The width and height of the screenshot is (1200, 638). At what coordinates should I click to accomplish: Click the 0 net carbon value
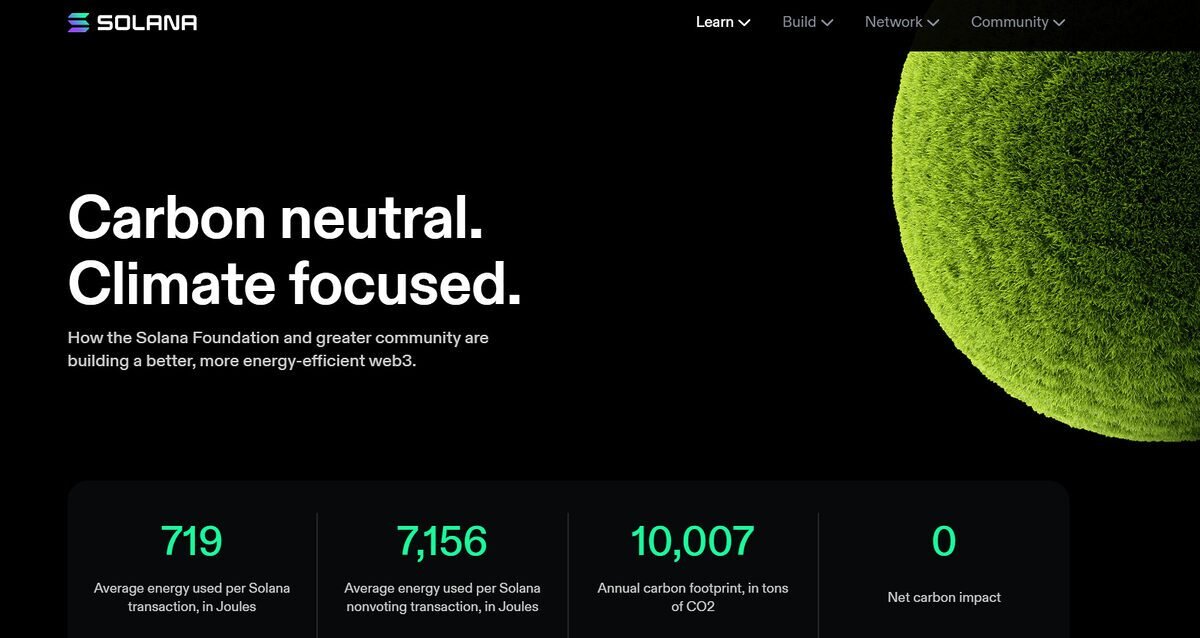pos(944,541)
